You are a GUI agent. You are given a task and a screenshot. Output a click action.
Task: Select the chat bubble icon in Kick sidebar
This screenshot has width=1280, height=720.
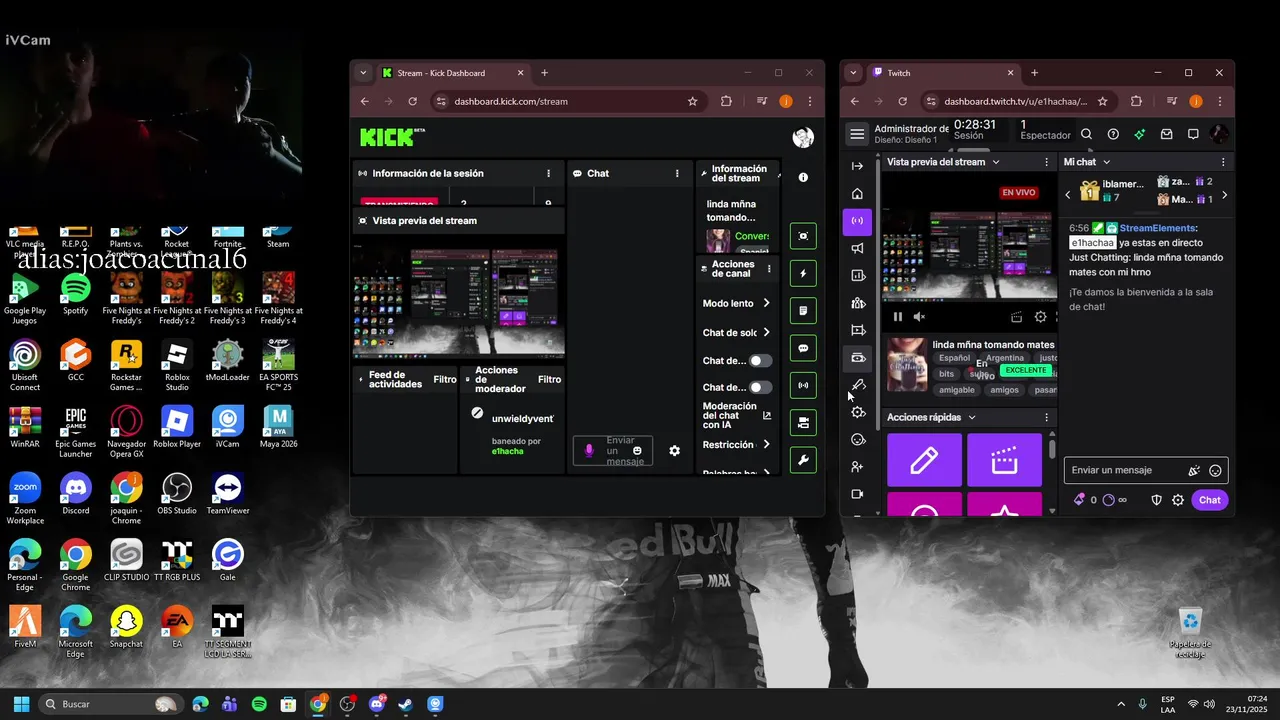803,348
